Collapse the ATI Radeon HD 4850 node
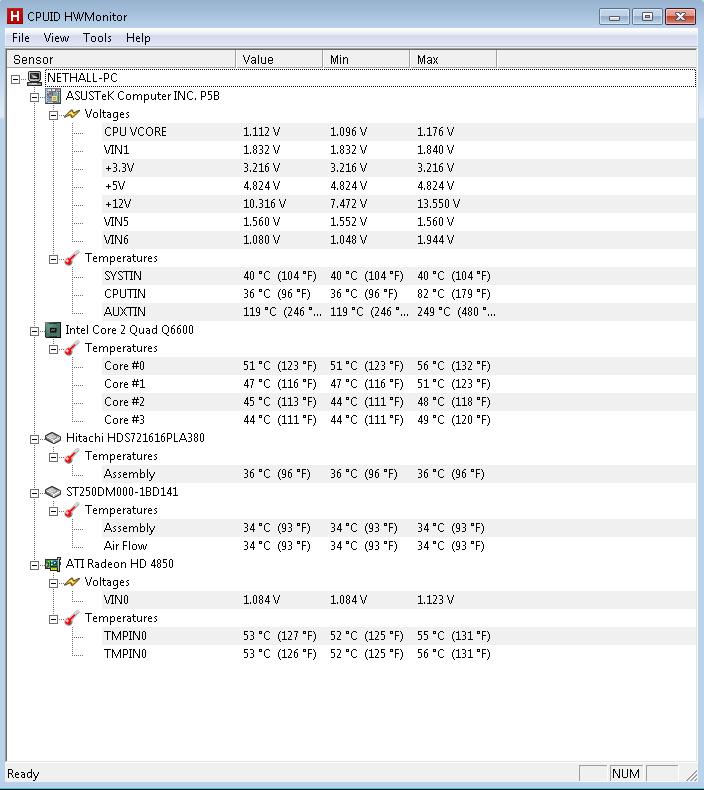Viewport: 704px width, 790px height. pos(34,565)
